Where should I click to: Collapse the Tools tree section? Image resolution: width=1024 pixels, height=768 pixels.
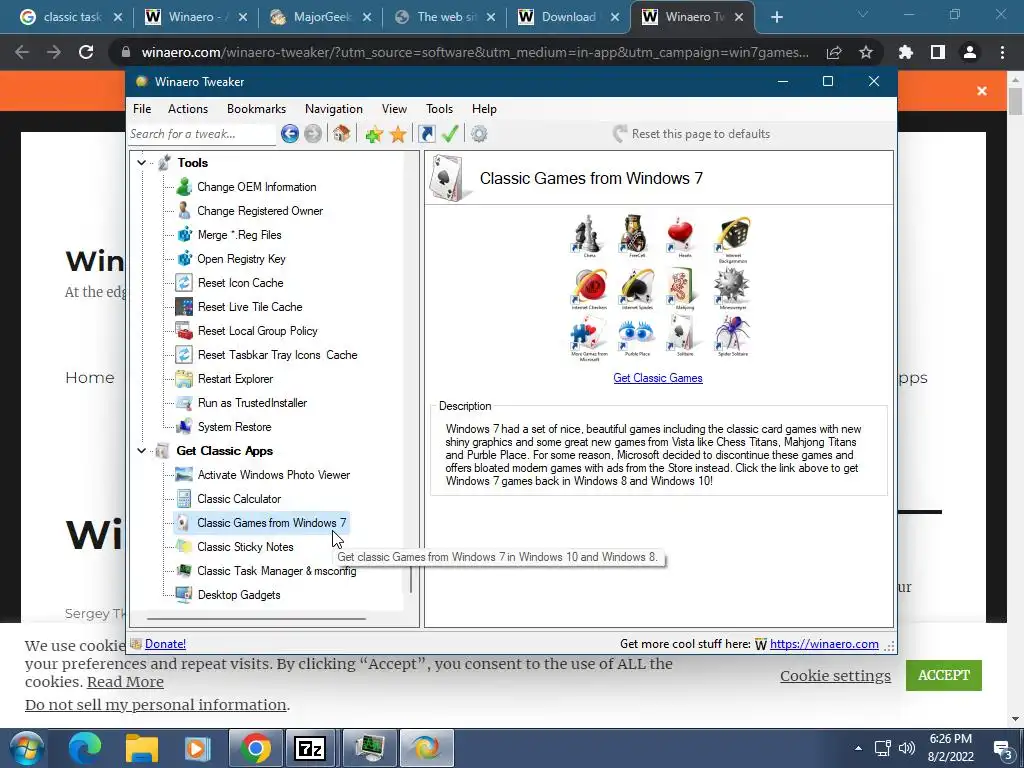(142, 163)
